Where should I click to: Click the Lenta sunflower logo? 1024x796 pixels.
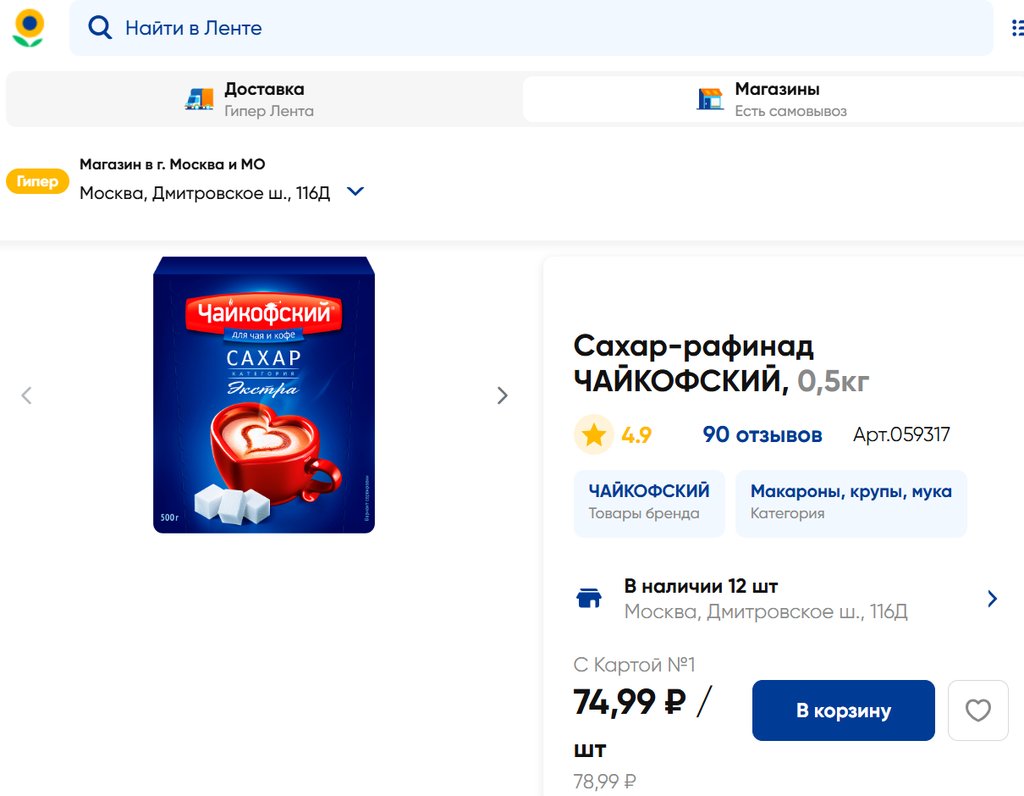28,27
